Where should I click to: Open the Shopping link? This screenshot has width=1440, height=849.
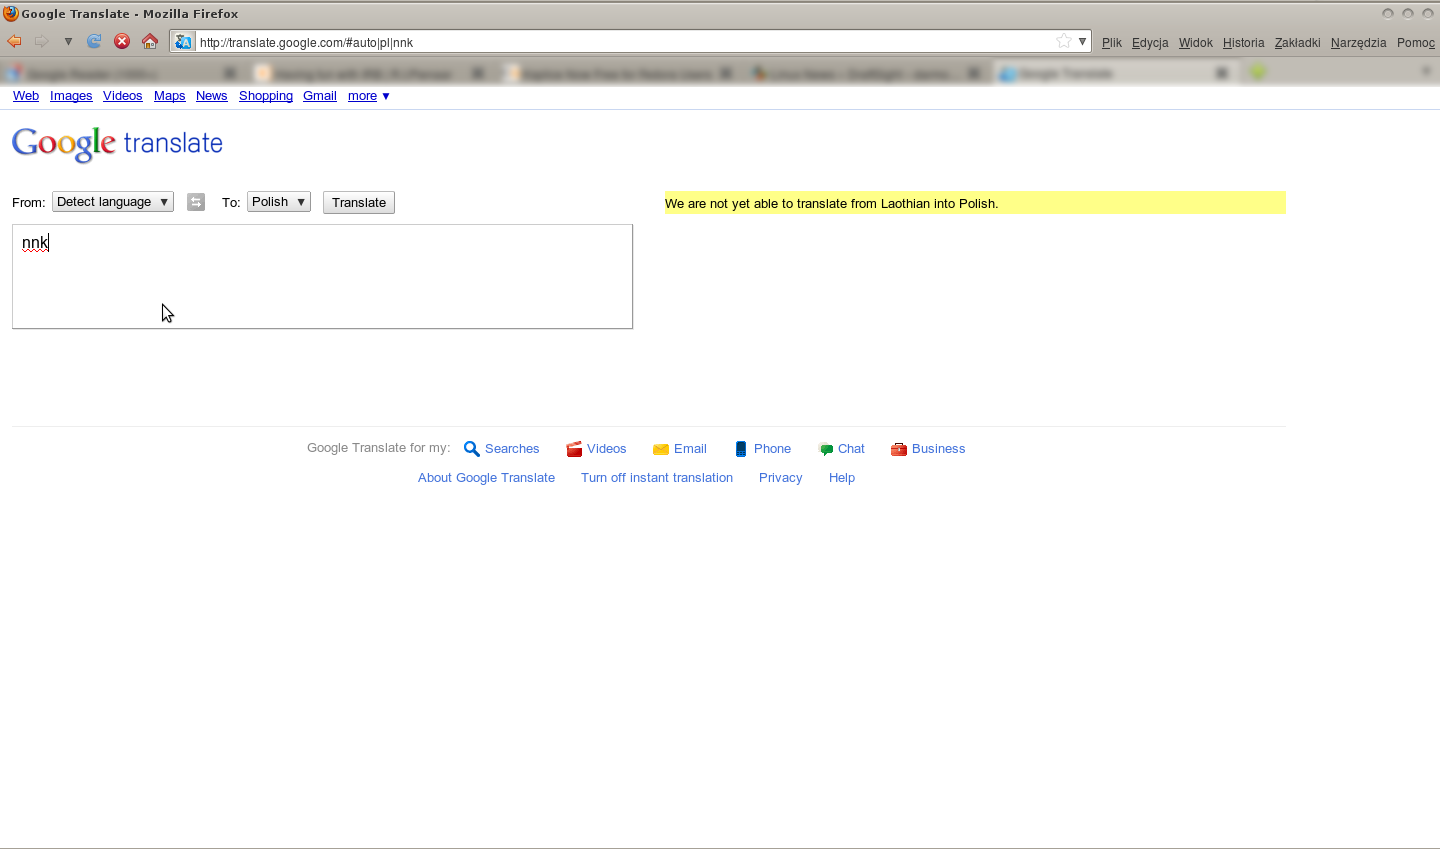[266, 96]
